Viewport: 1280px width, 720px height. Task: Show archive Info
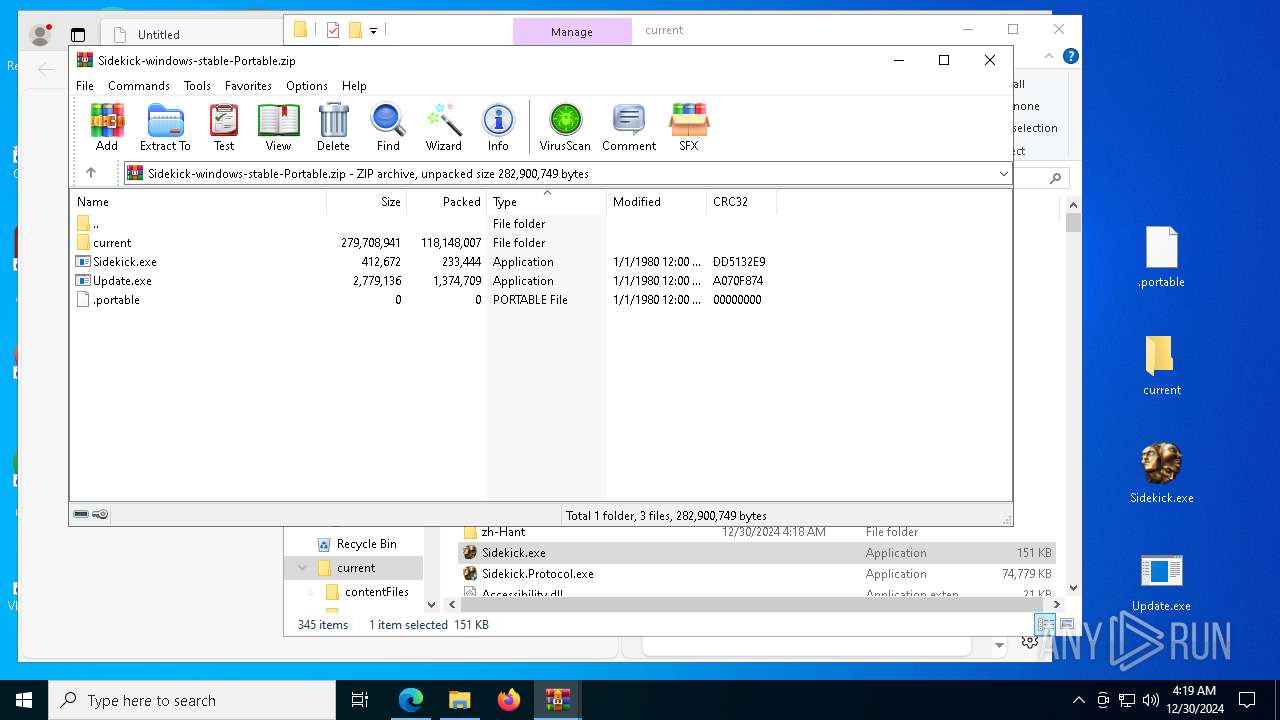(x=498, y=127)
